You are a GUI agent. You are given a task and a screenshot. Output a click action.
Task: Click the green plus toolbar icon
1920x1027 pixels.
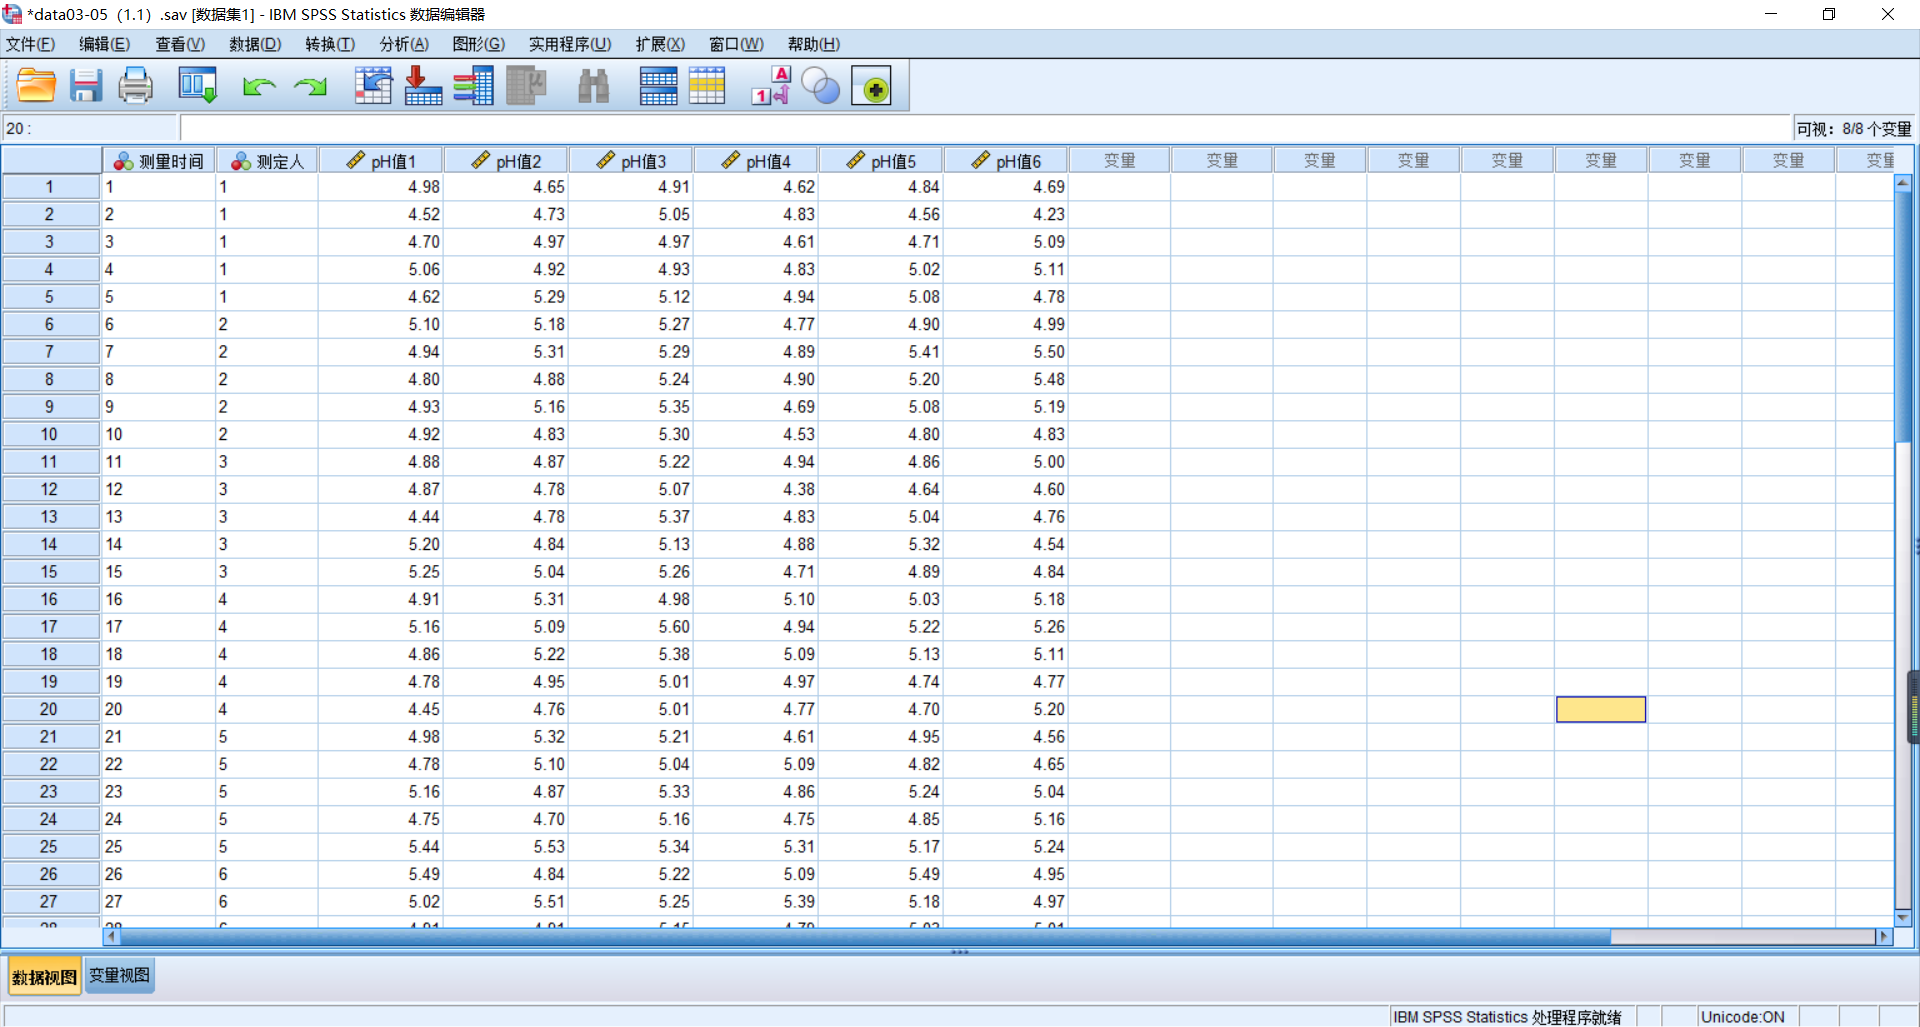872,87
